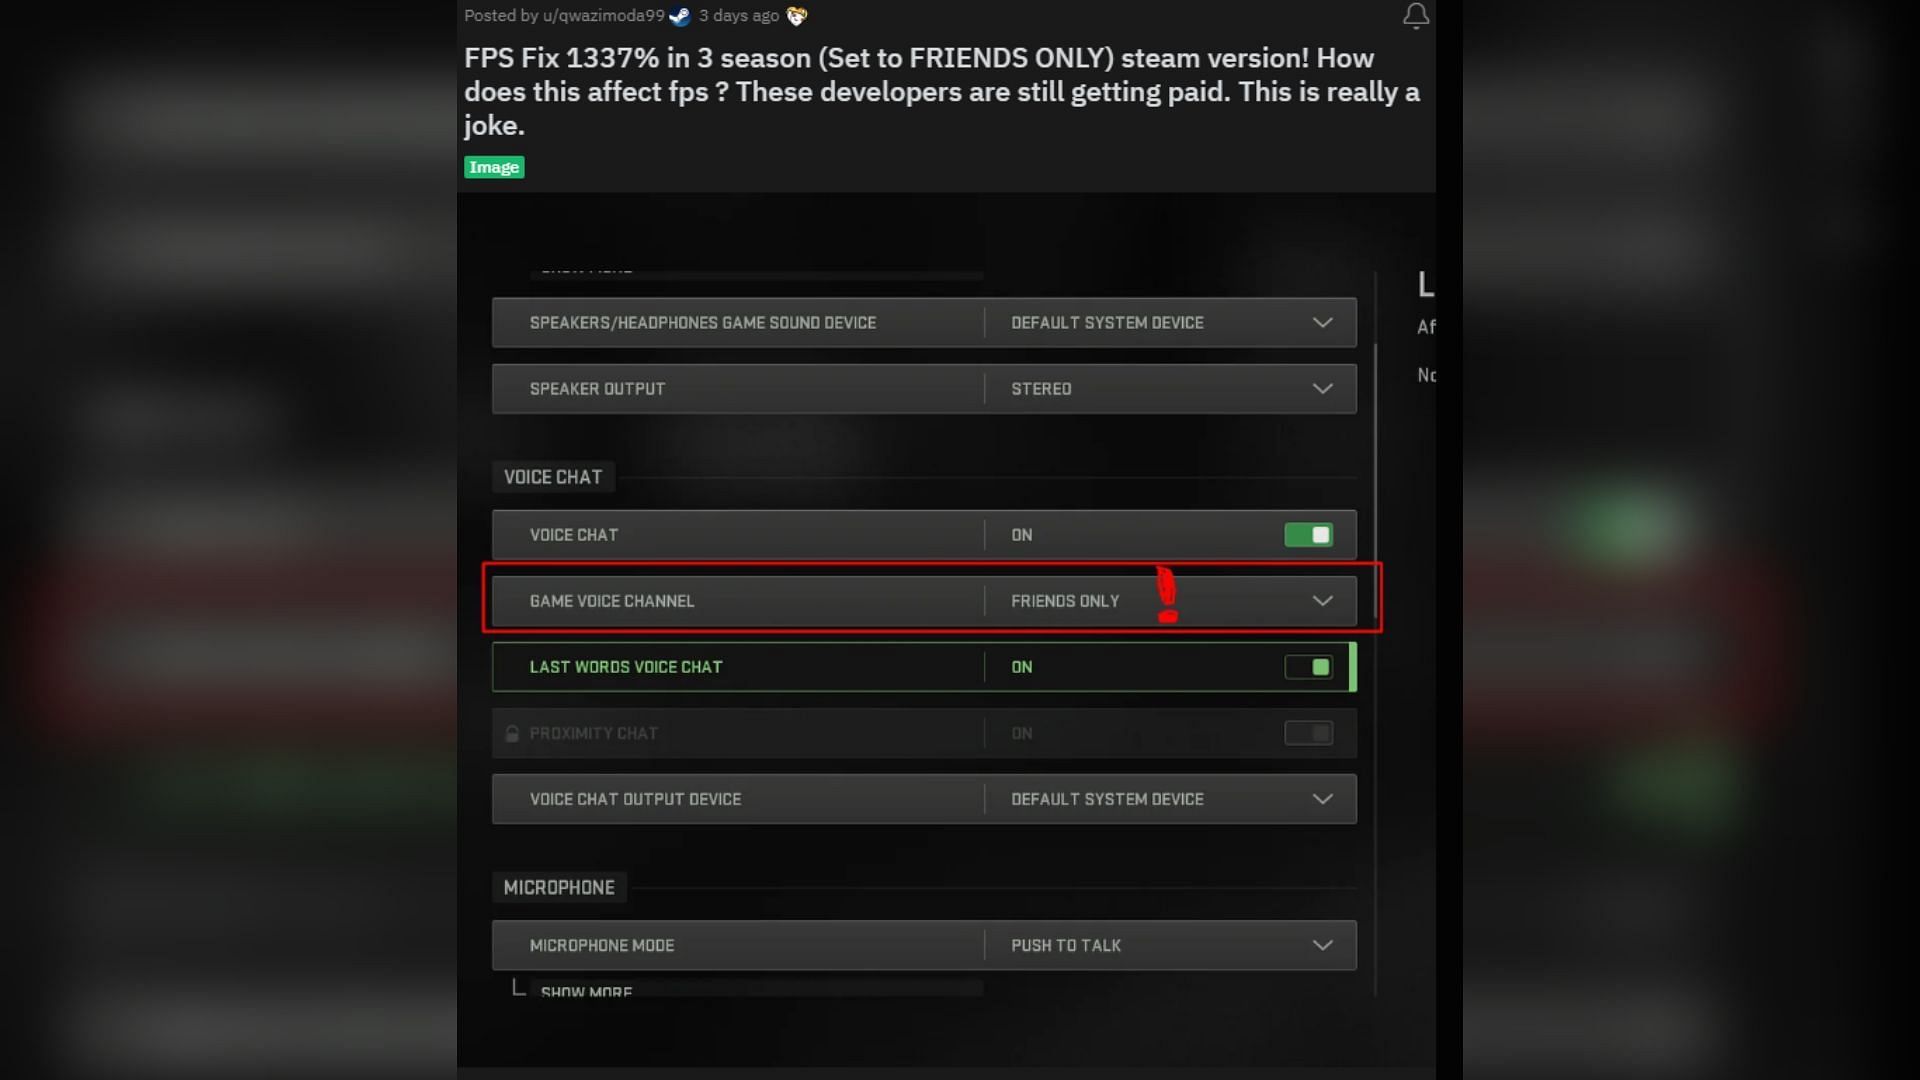Toggle the Proximity Chat switch
1920x1080 pixels.
1308,733
